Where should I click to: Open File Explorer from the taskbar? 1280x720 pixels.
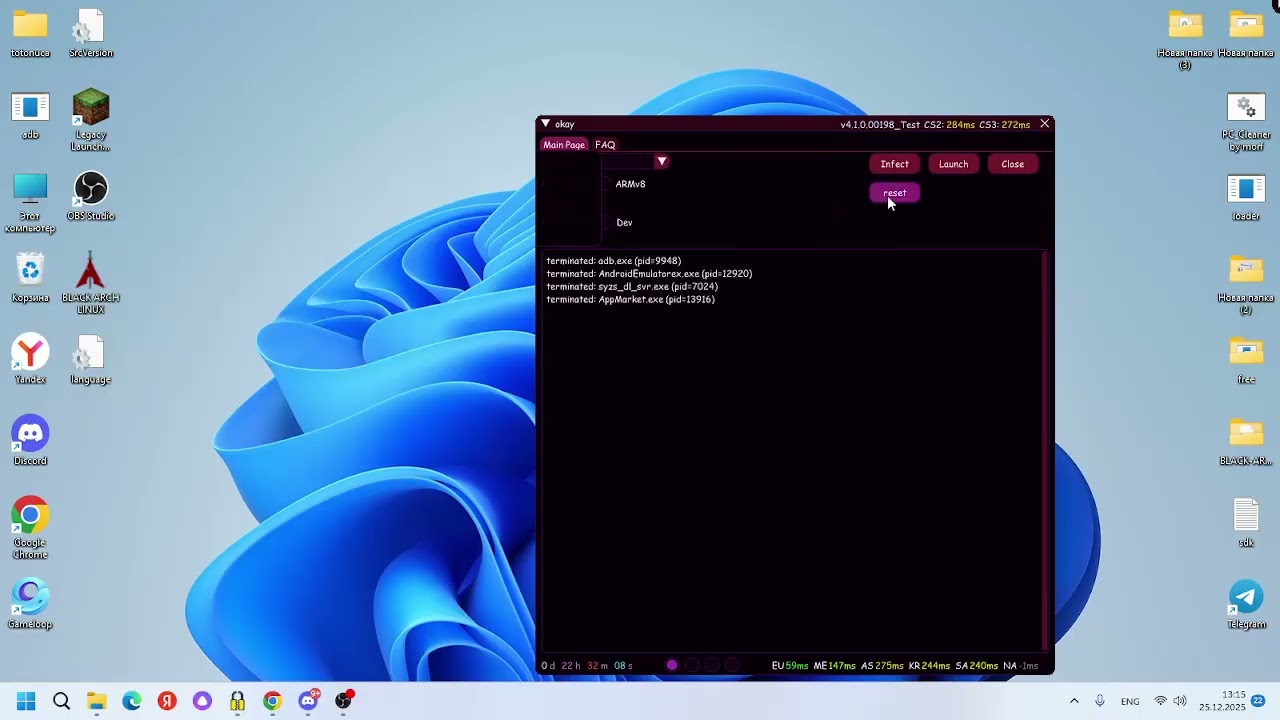click(96, 701)
